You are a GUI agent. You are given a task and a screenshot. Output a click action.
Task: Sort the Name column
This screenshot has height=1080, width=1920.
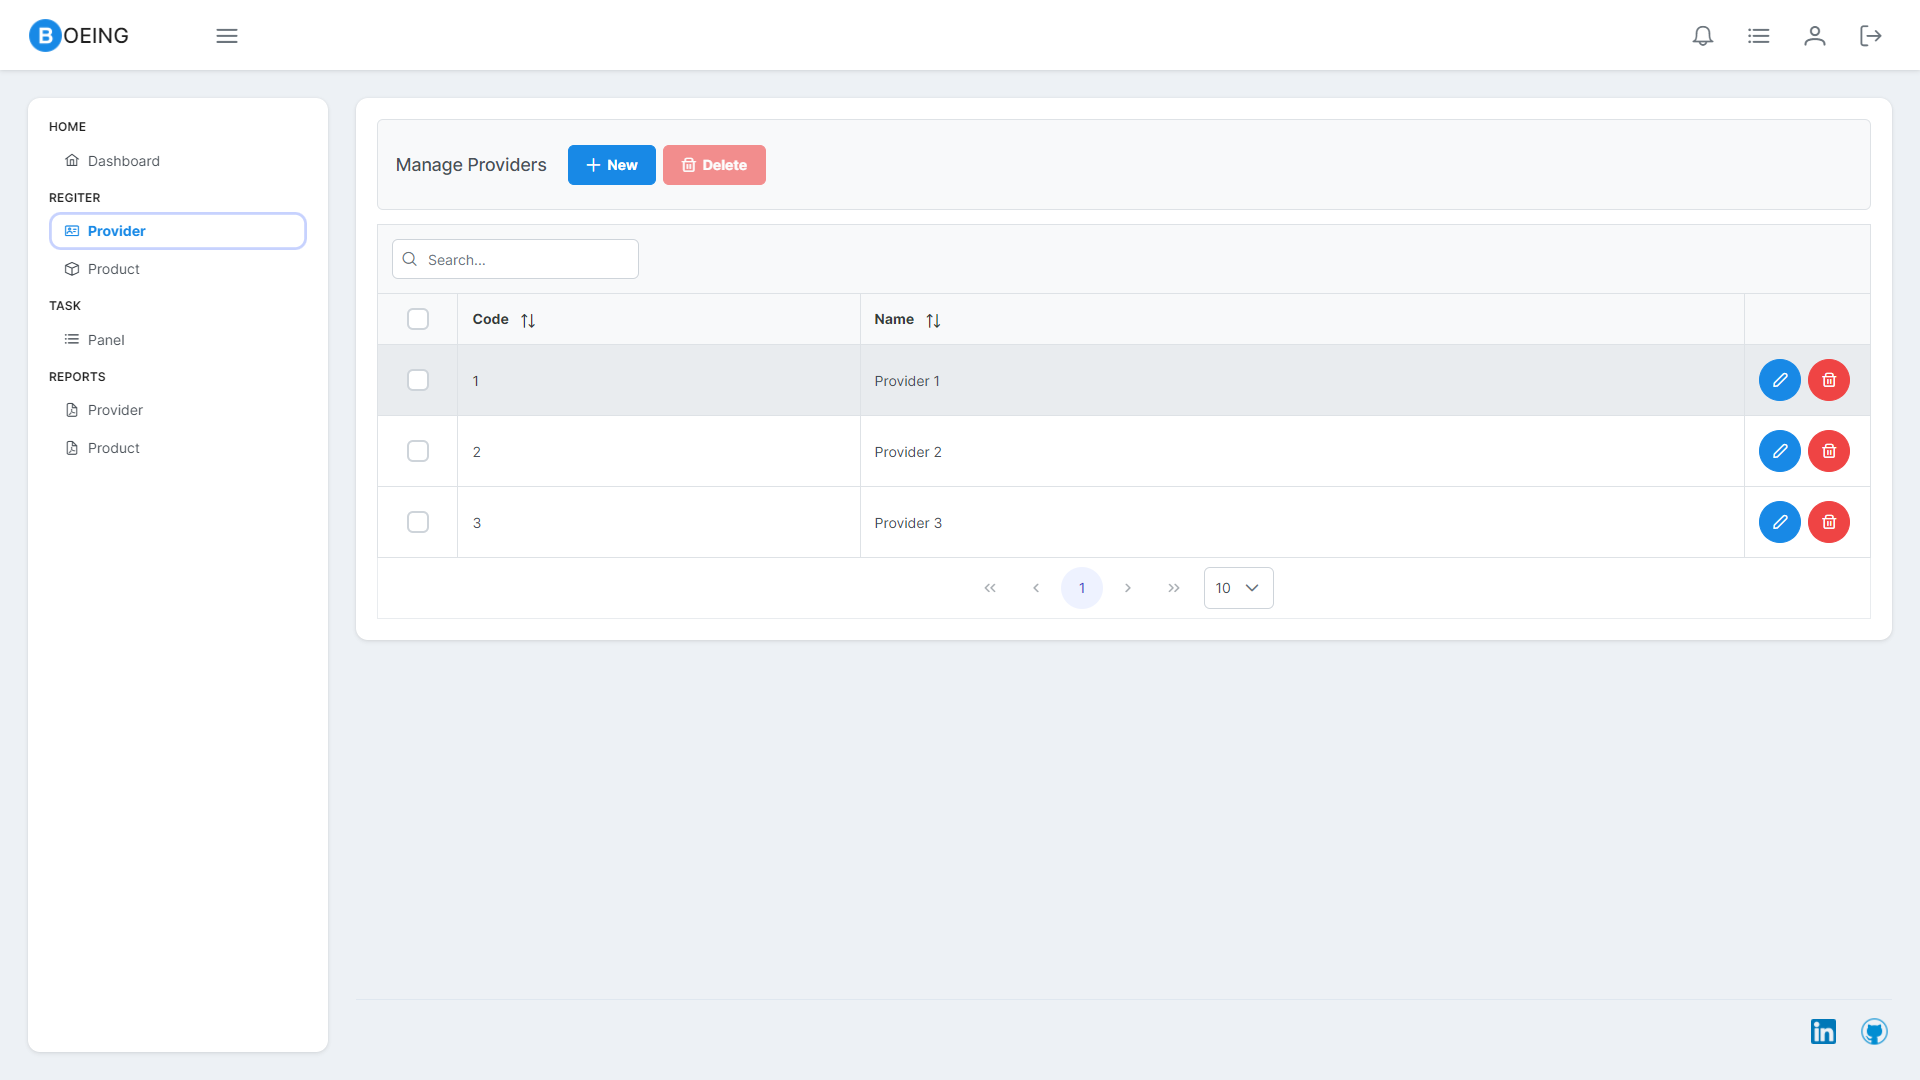[x=934, y=319]
